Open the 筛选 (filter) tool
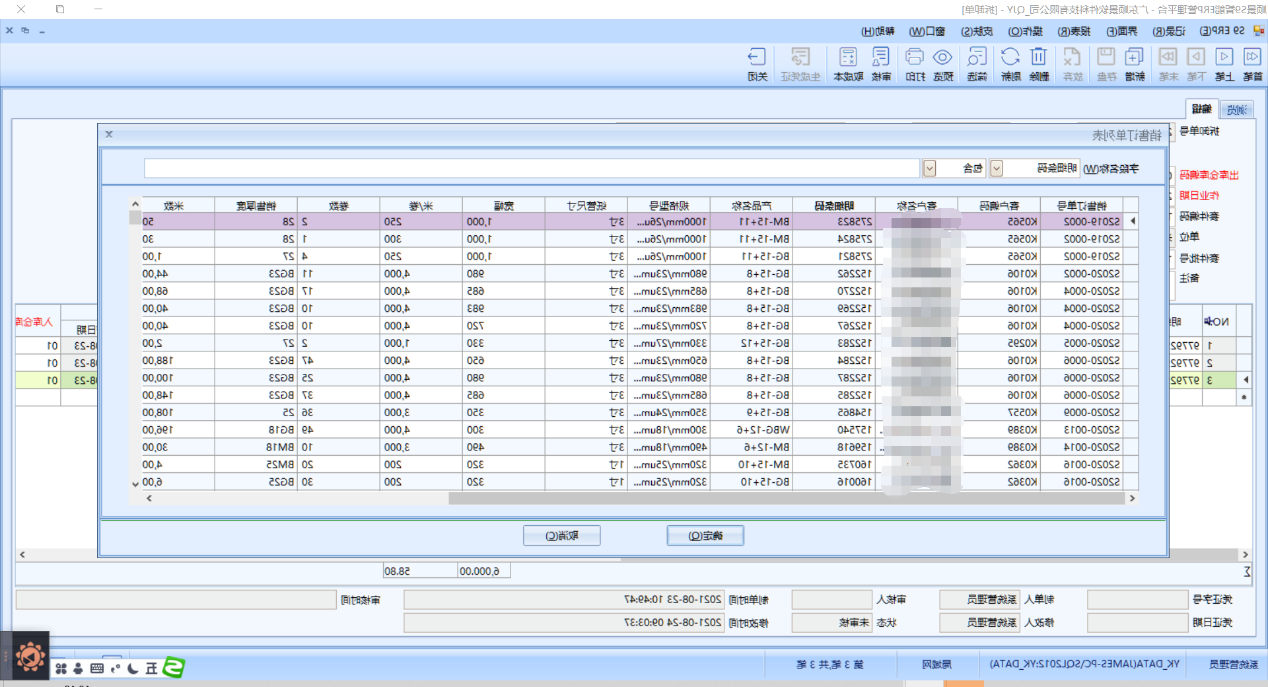 click(x=976, y=63)
